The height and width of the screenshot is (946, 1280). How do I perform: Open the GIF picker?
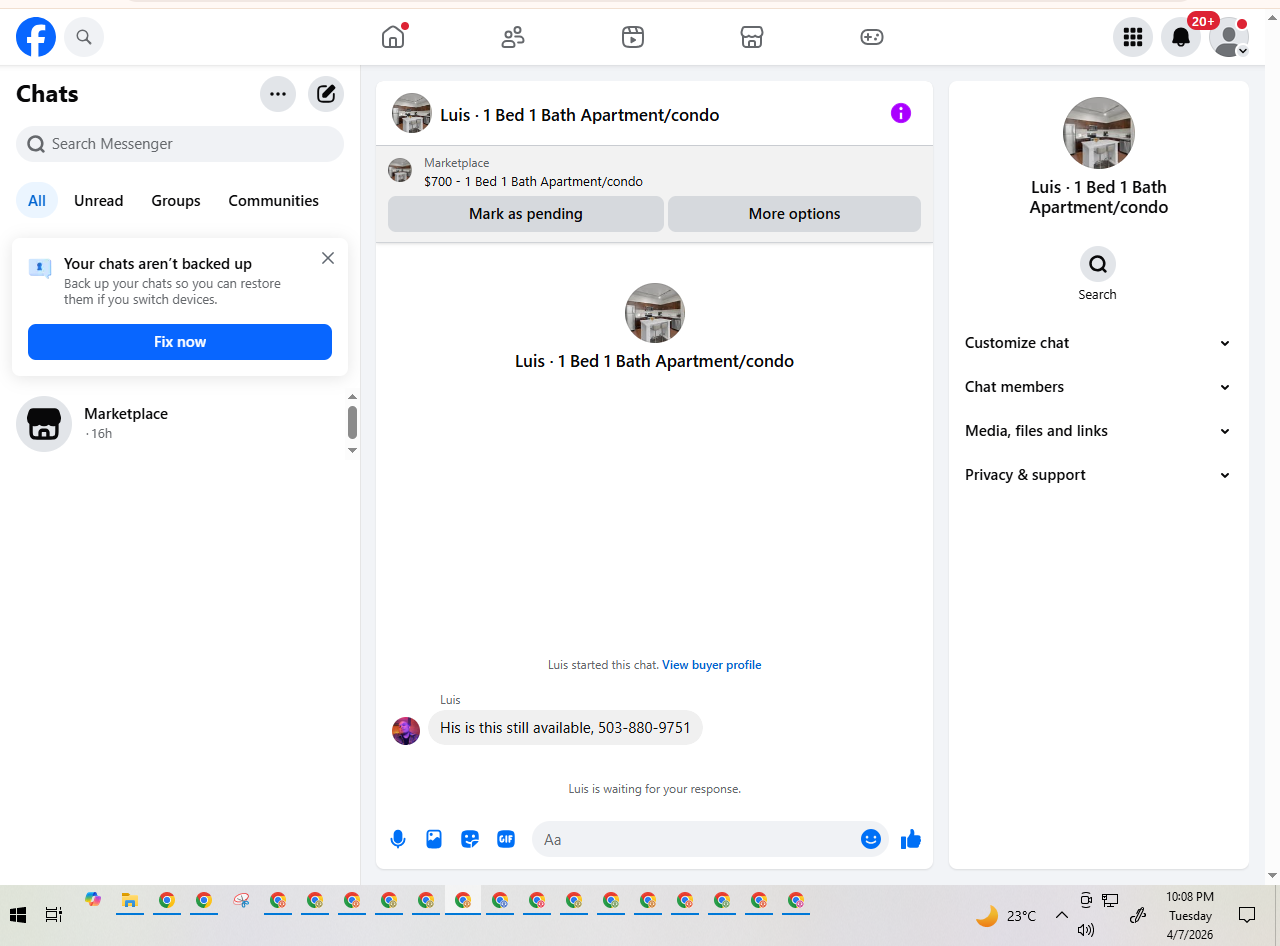(506, 839)
